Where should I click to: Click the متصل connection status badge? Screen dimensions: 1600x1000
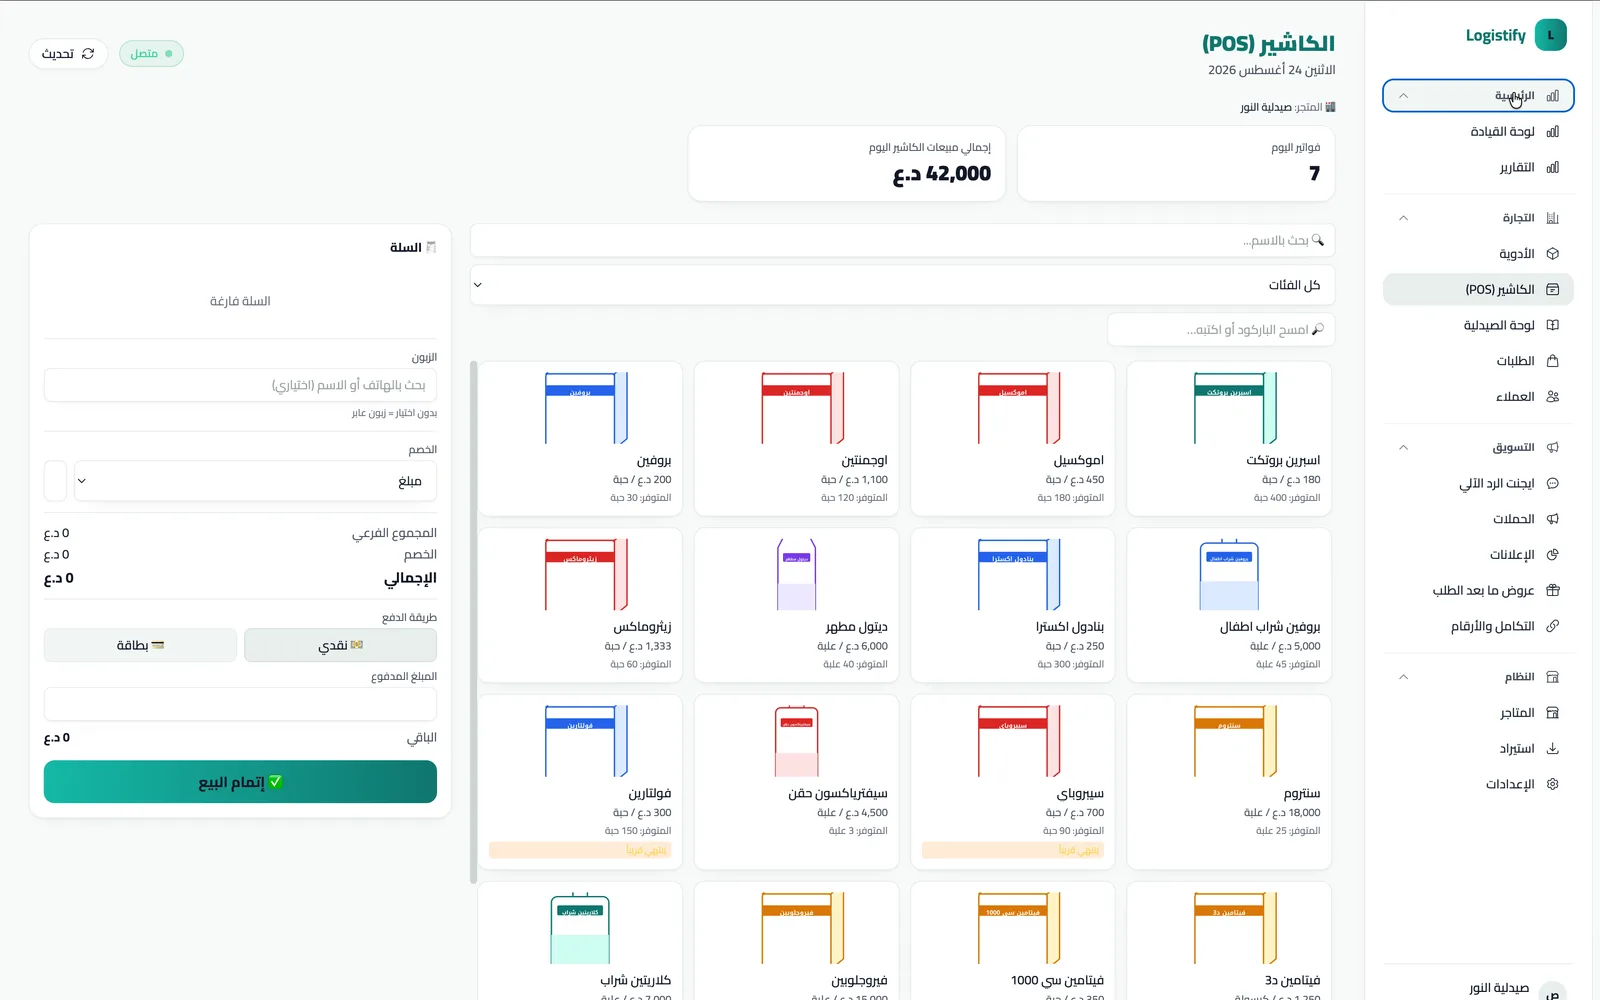pyautogui.click(x=151, y=54)
